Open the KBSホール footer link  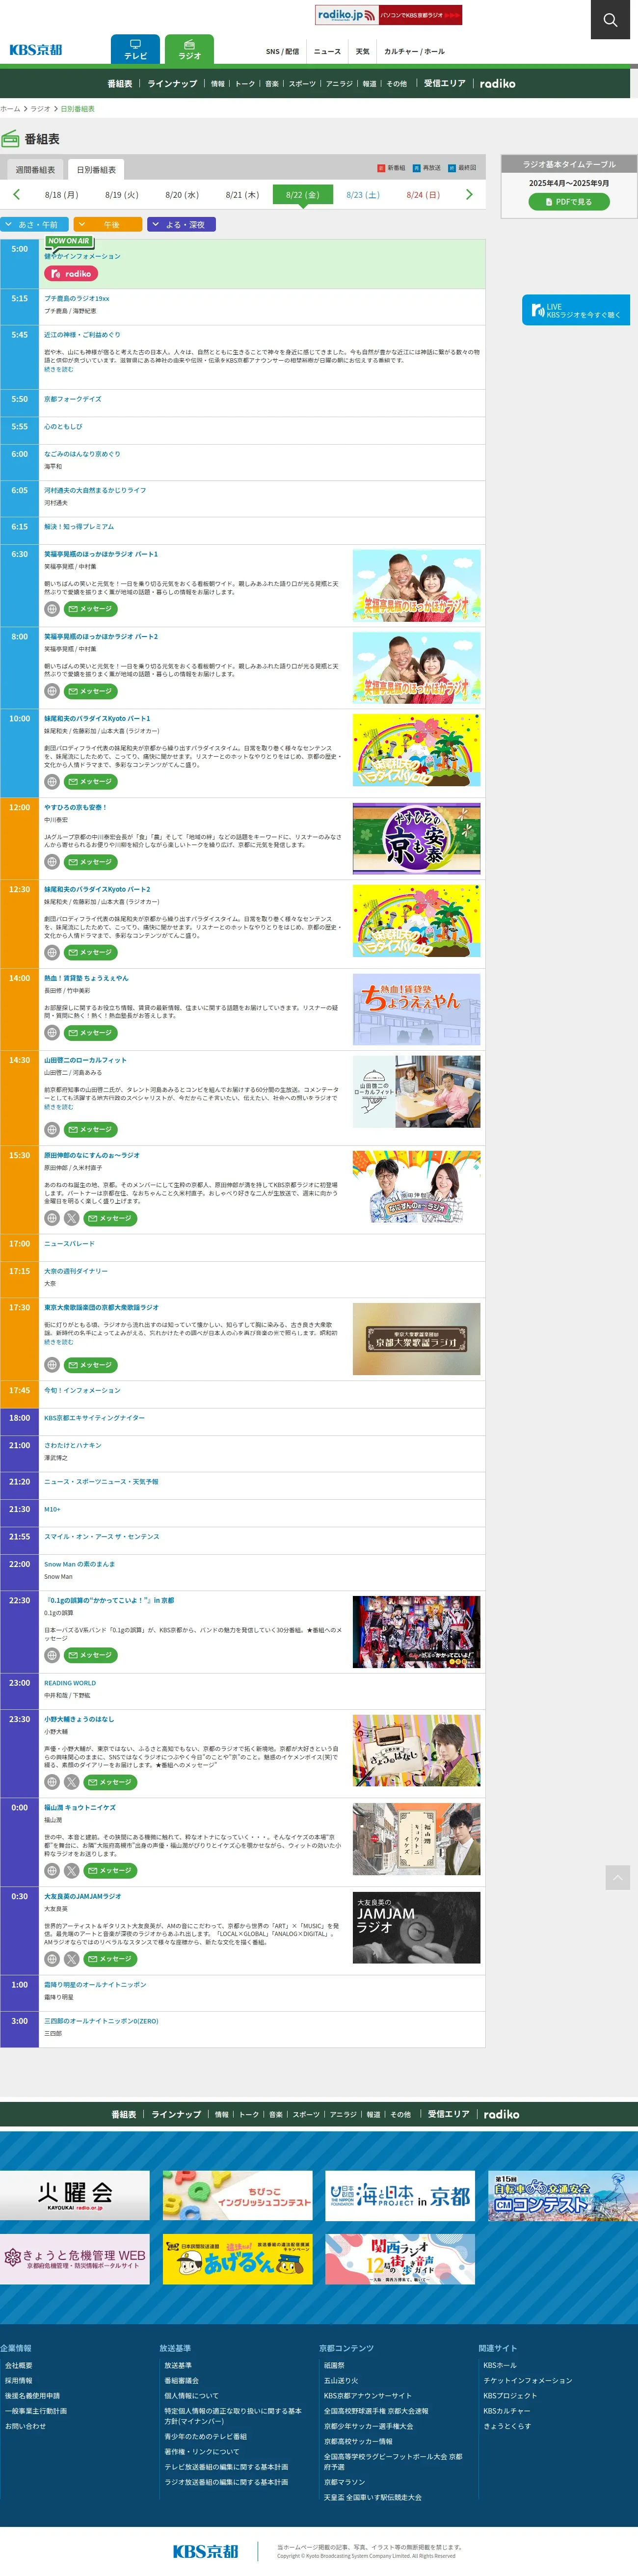(500, 2365)
